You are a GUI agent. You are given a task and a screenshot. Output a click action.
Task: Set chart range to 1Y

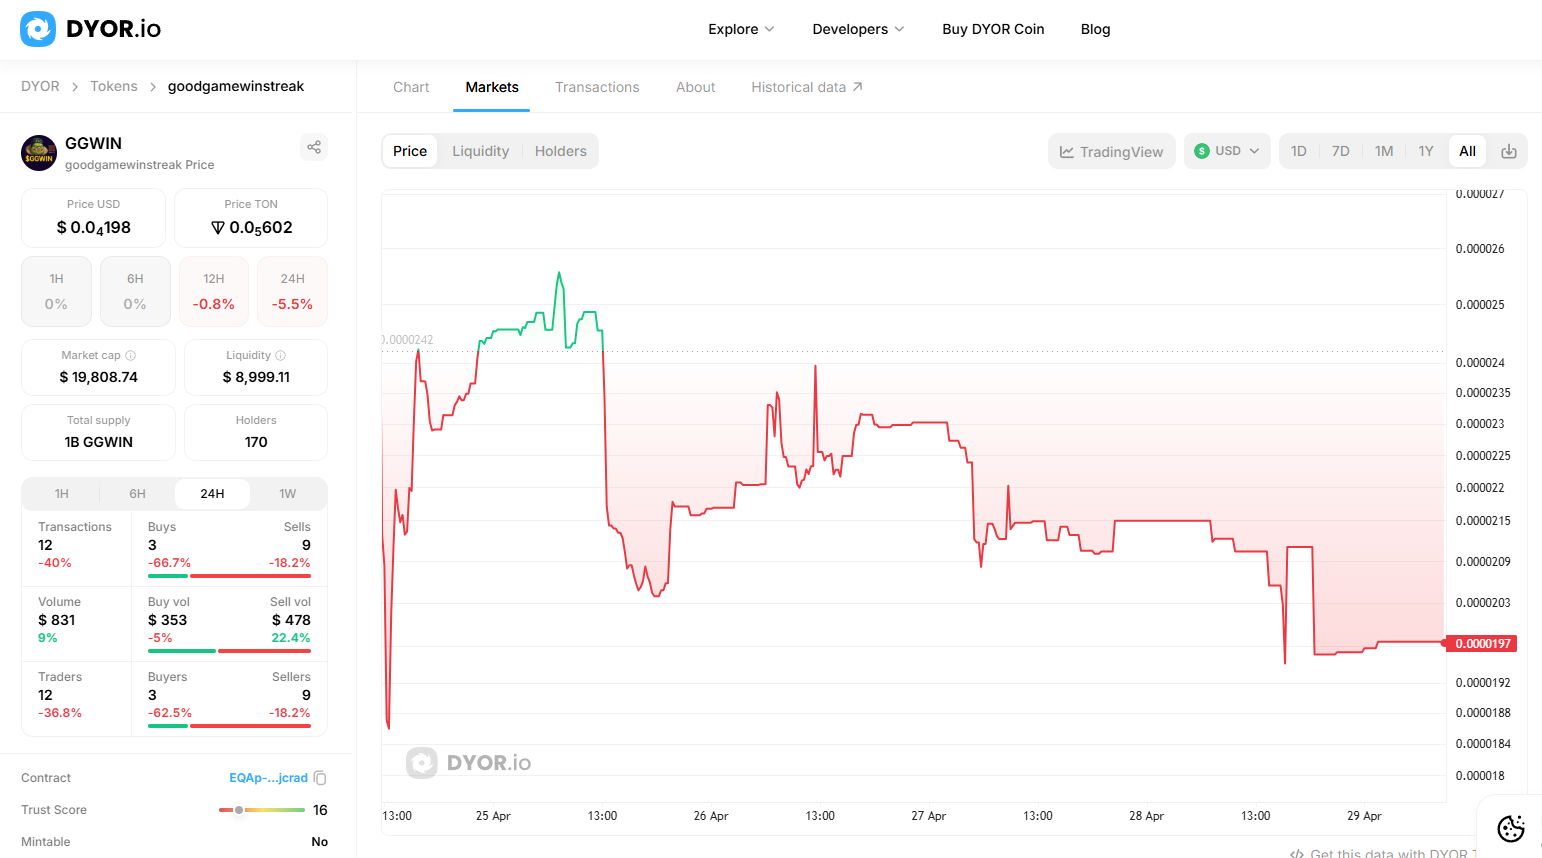(x=1426, y=151)
